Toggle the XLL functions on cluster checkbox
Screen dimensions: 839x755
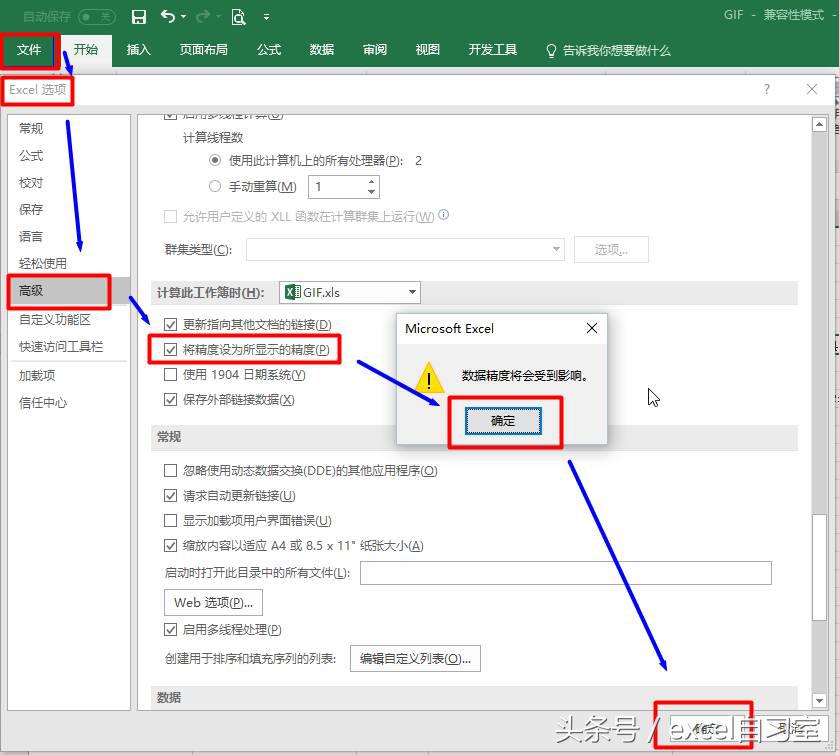170,217
